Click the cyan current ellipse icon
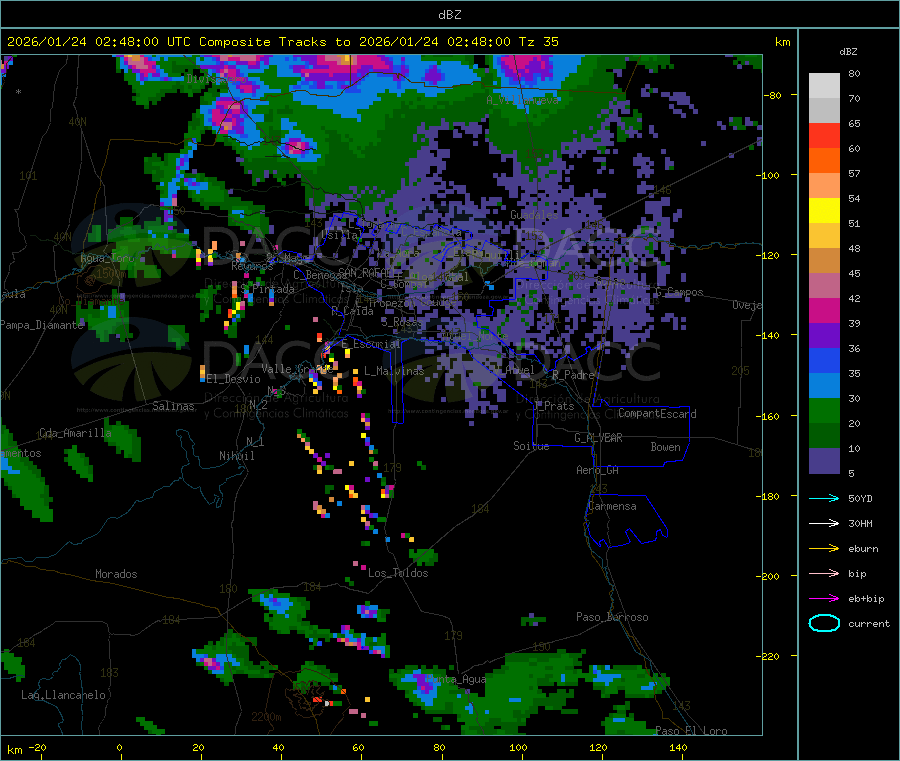 (824, 623)
